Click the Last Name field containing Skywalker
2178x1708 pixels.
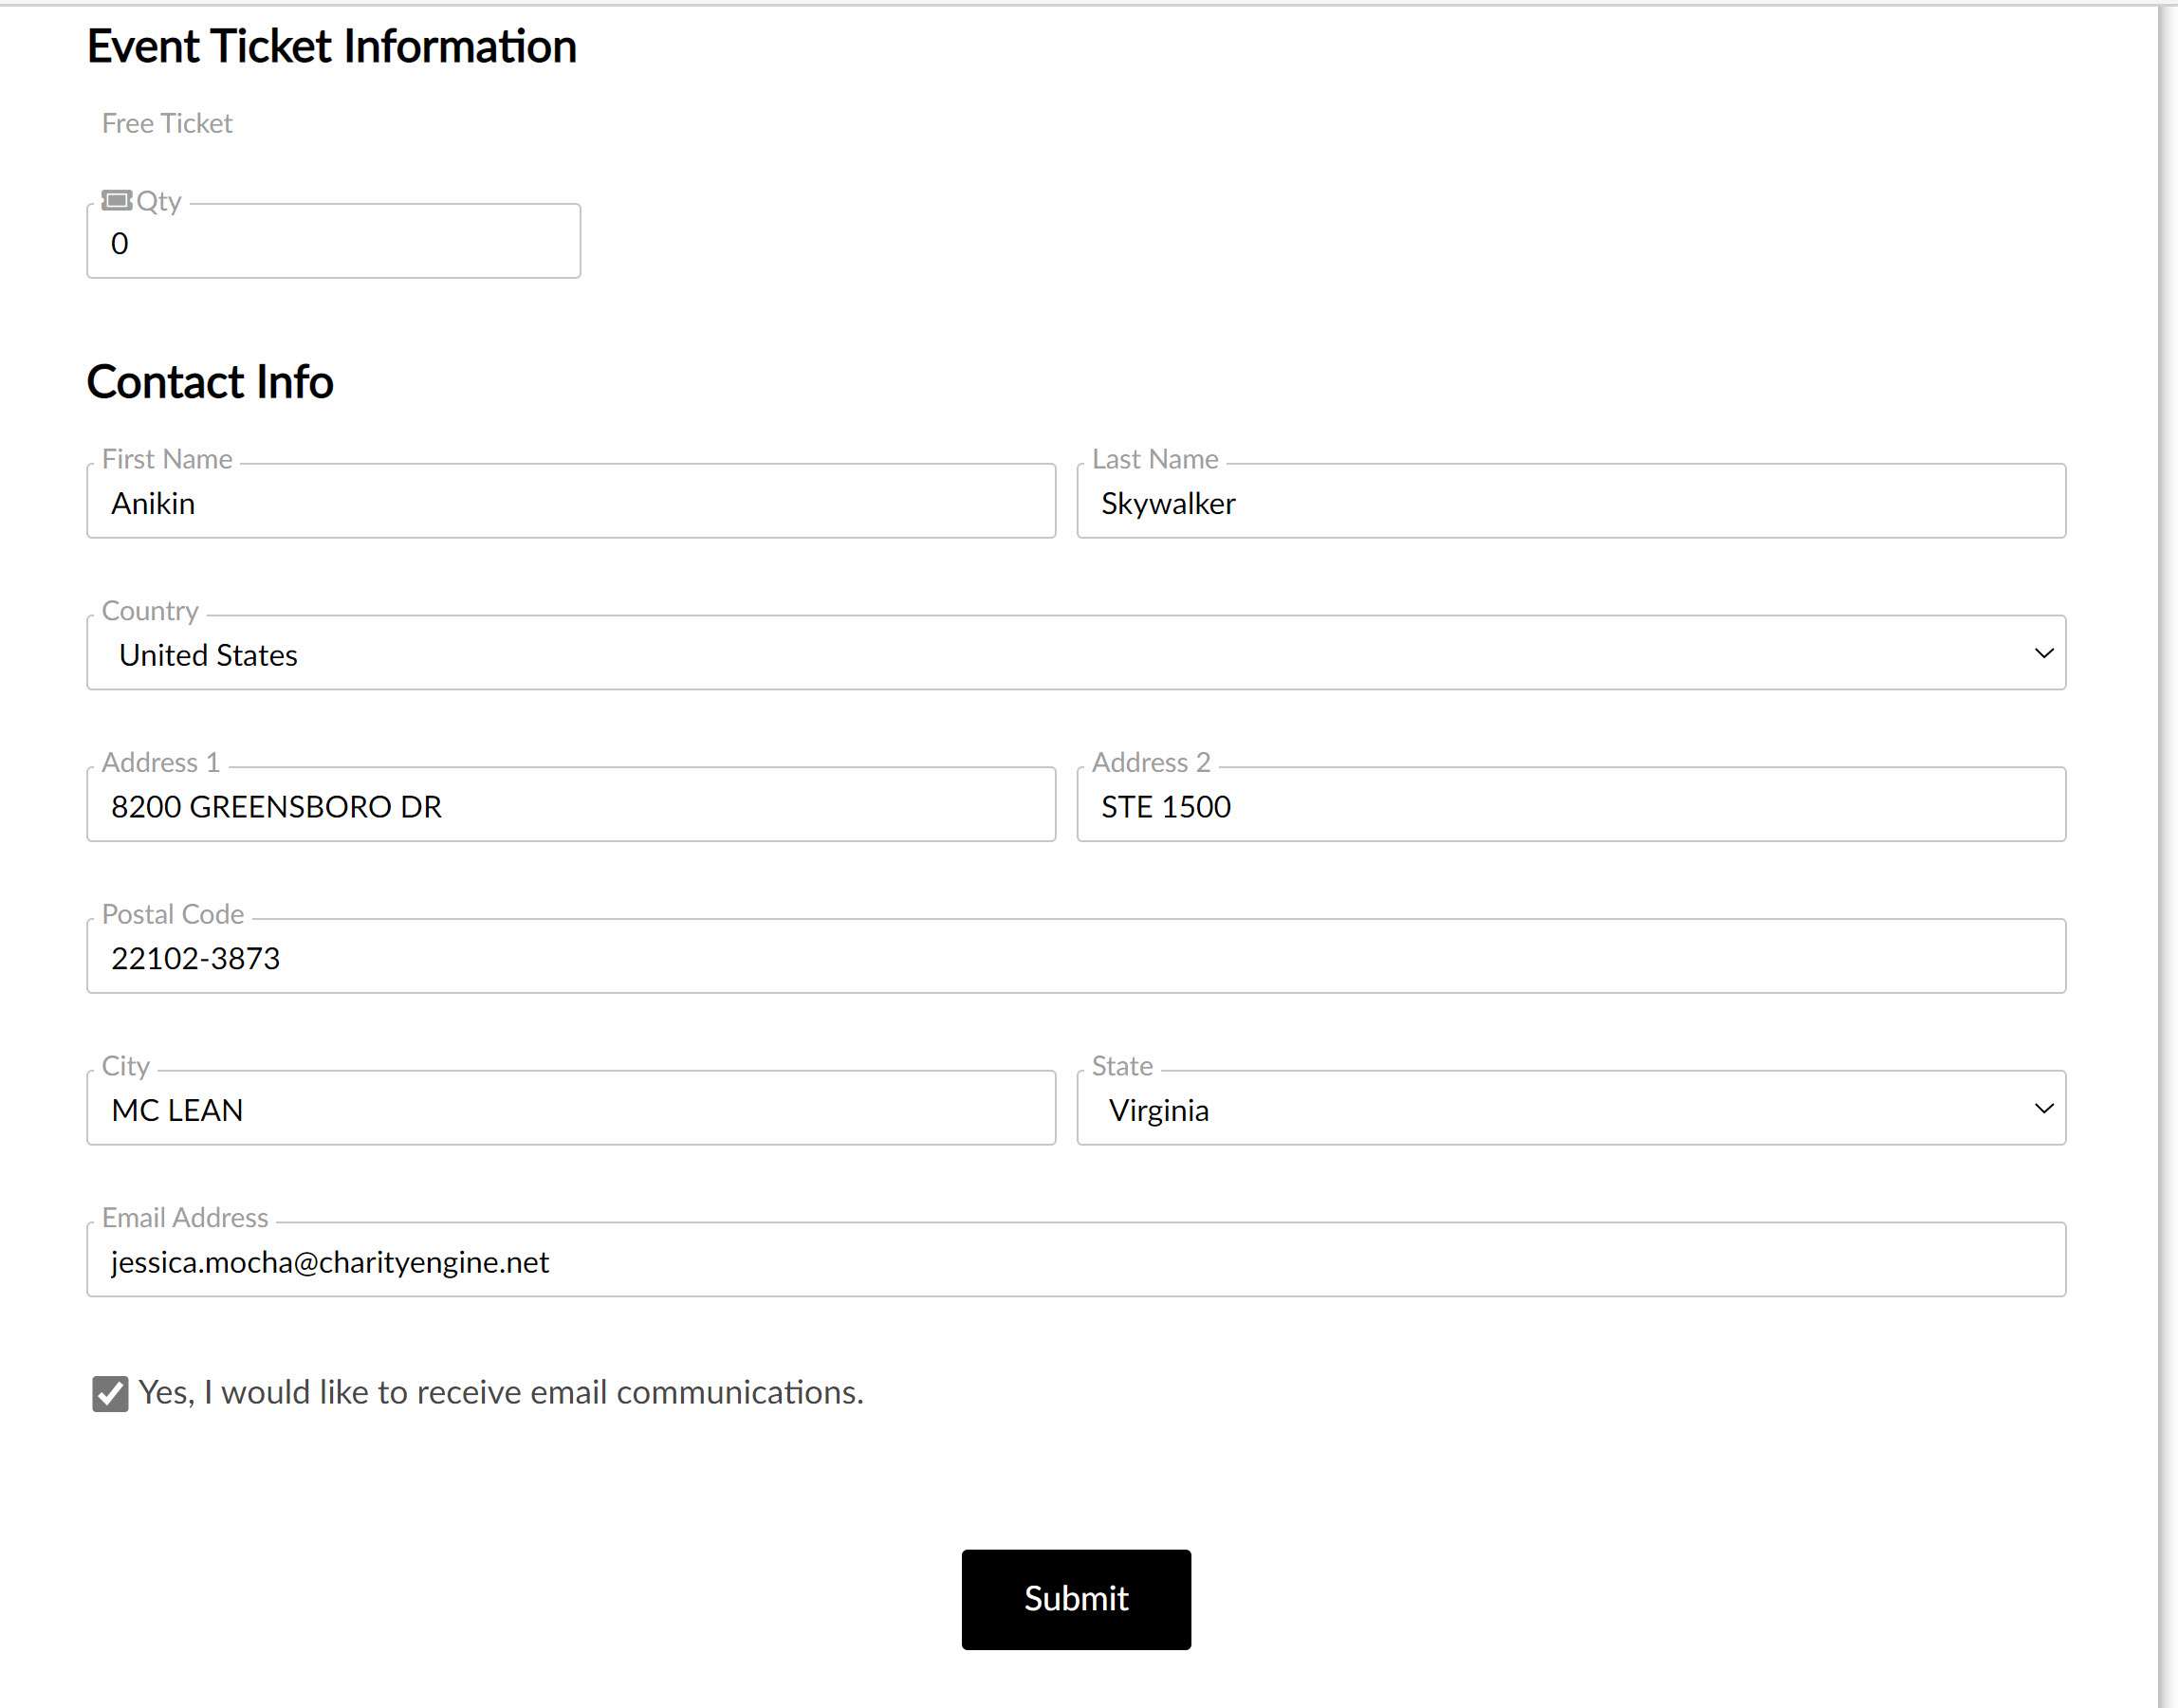tap(1571, 501)
